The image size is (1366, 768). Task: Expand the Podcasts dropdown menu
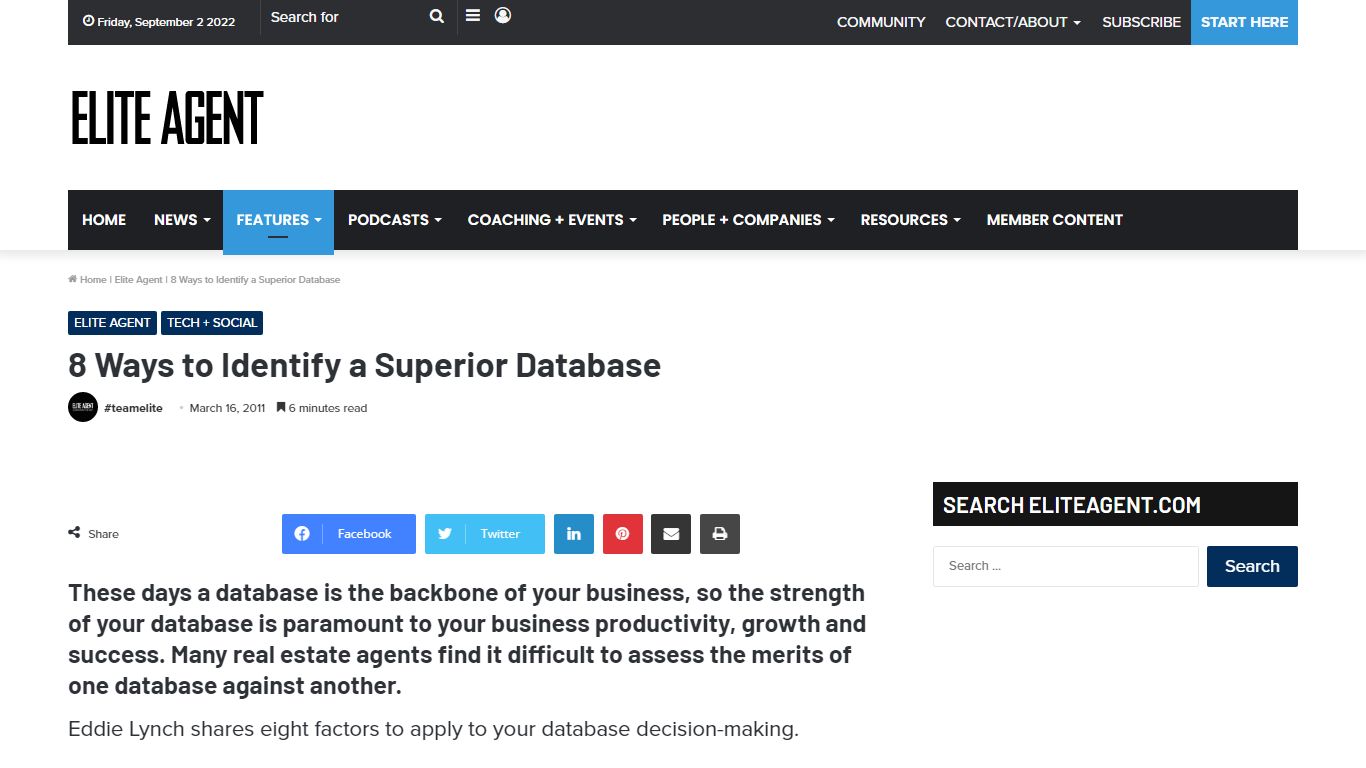point(394,220)
